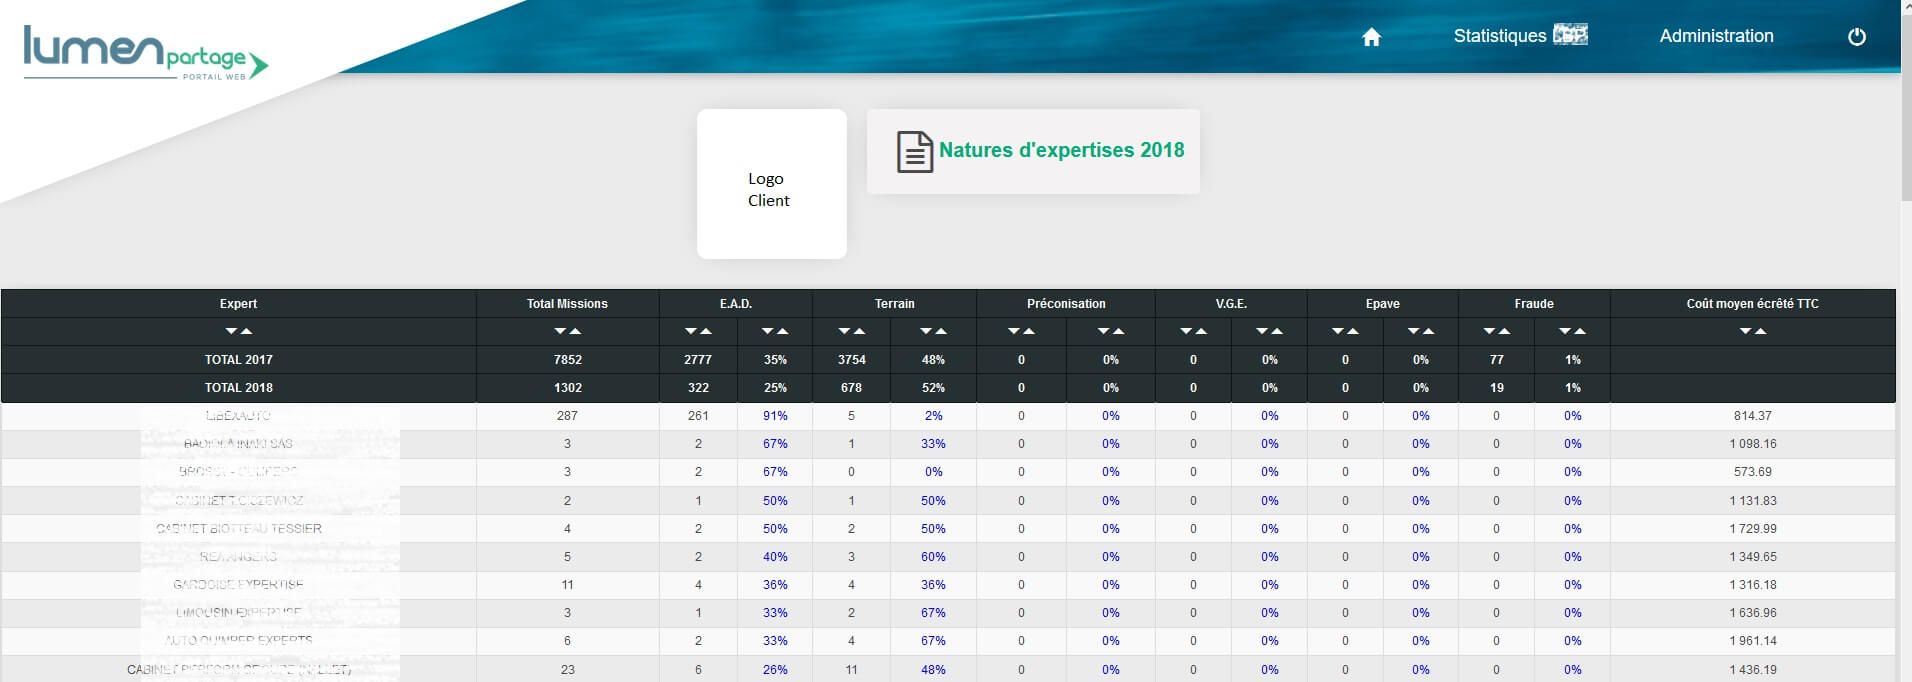The image size is (1912, 682).
Task: Select the 814.37 average cost cell
Action: tap(1753, 416)
